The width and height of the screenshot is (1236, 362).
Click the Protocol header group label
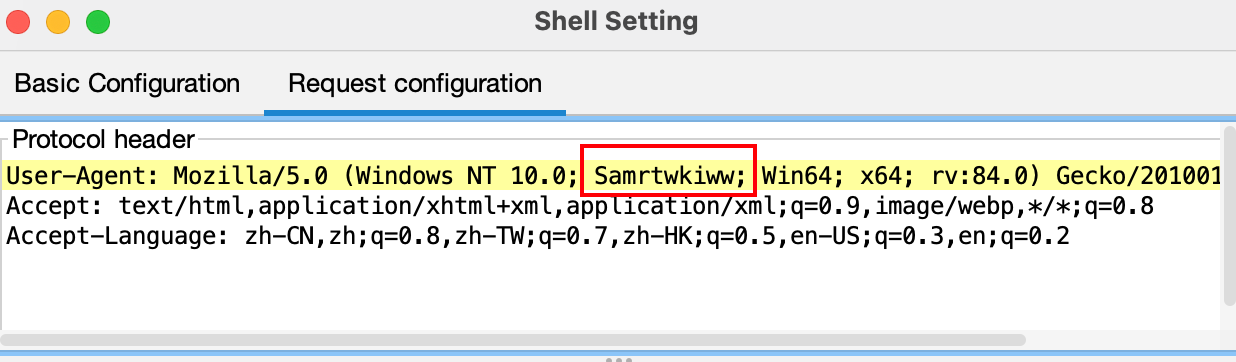coord(104,140)
